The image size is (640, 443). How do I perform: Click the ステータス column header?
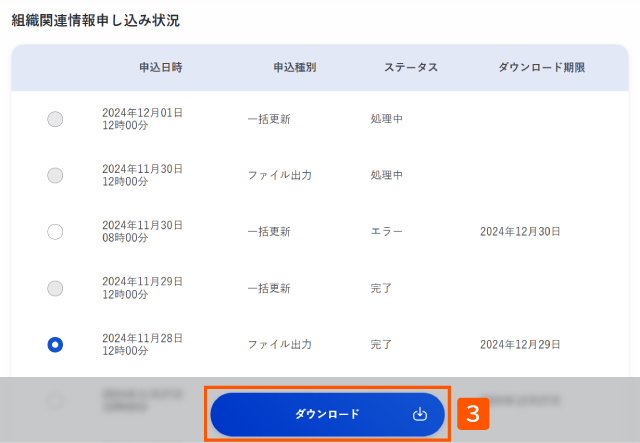[411, 67]
